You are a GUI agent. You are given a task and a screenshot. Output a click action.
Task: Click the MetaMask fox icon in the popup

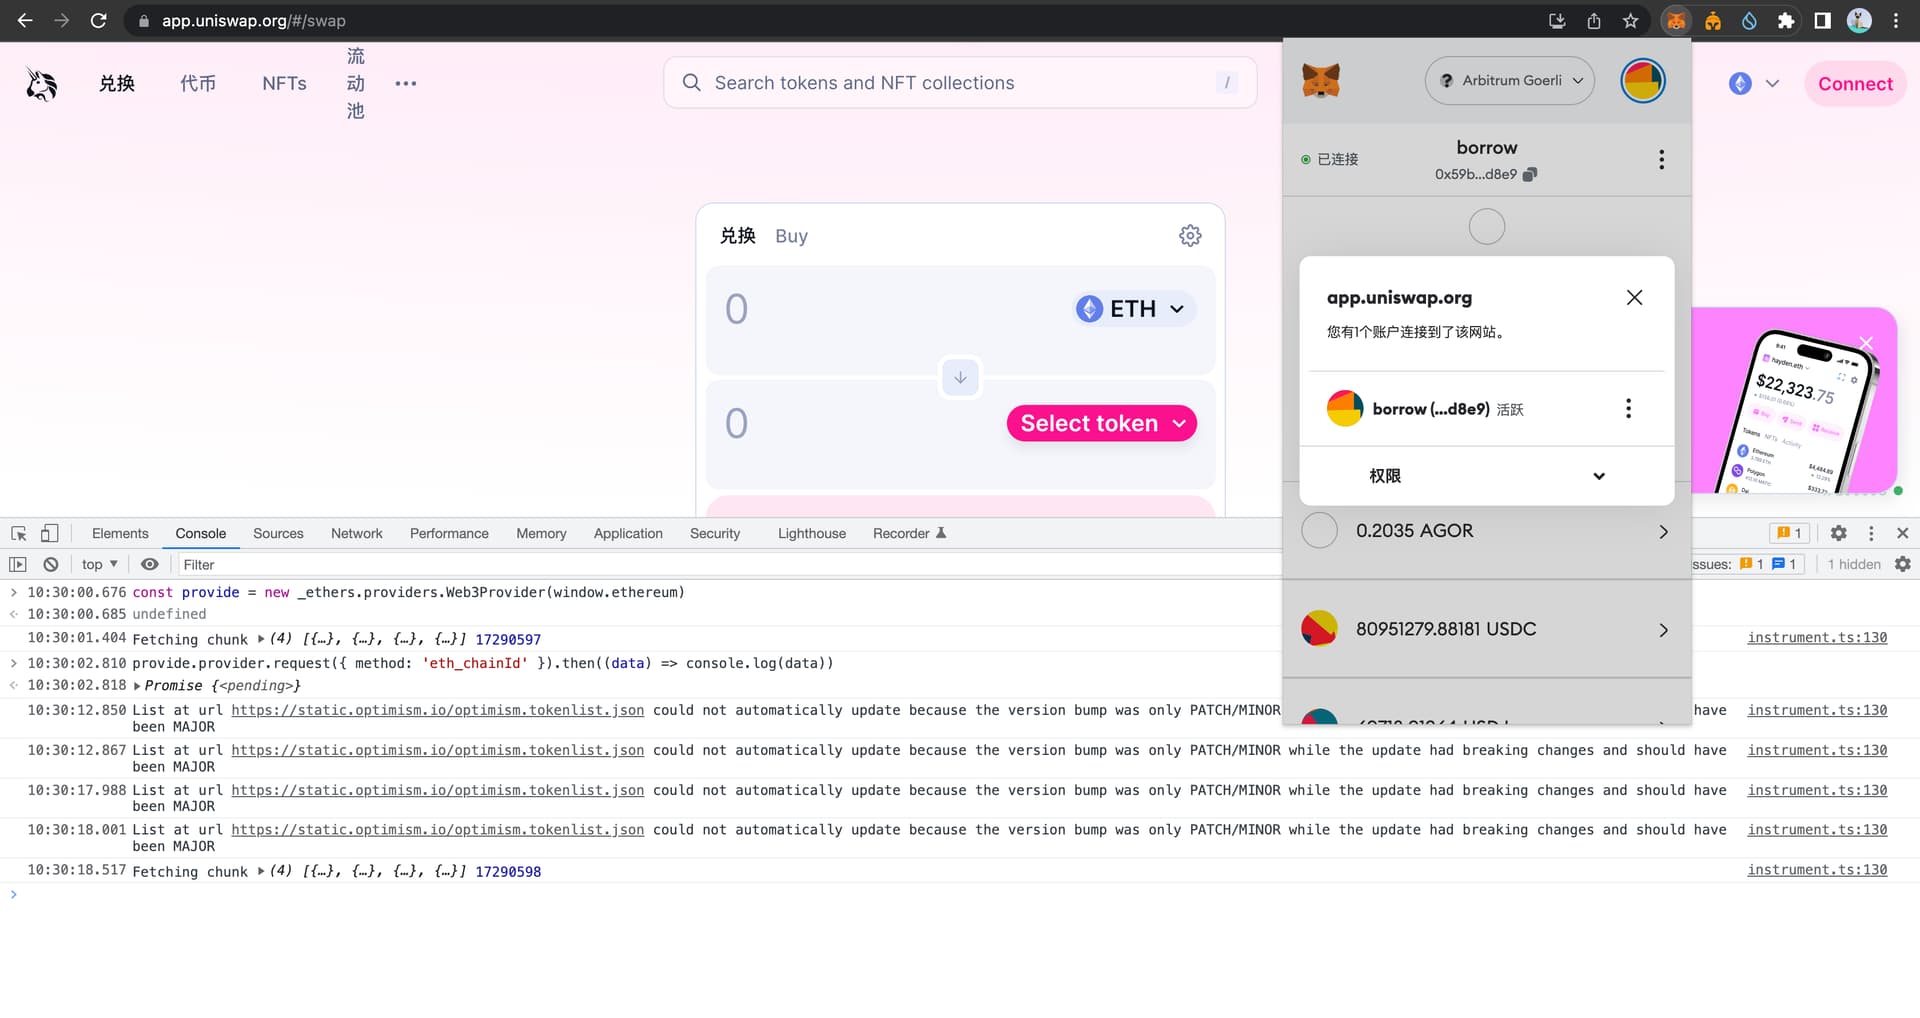1321,80
